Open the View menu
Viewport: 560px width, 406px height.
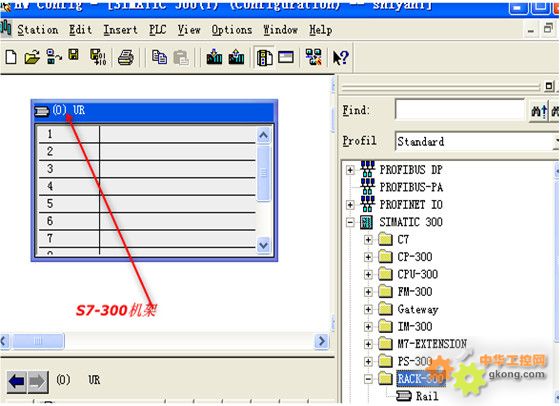189,30
